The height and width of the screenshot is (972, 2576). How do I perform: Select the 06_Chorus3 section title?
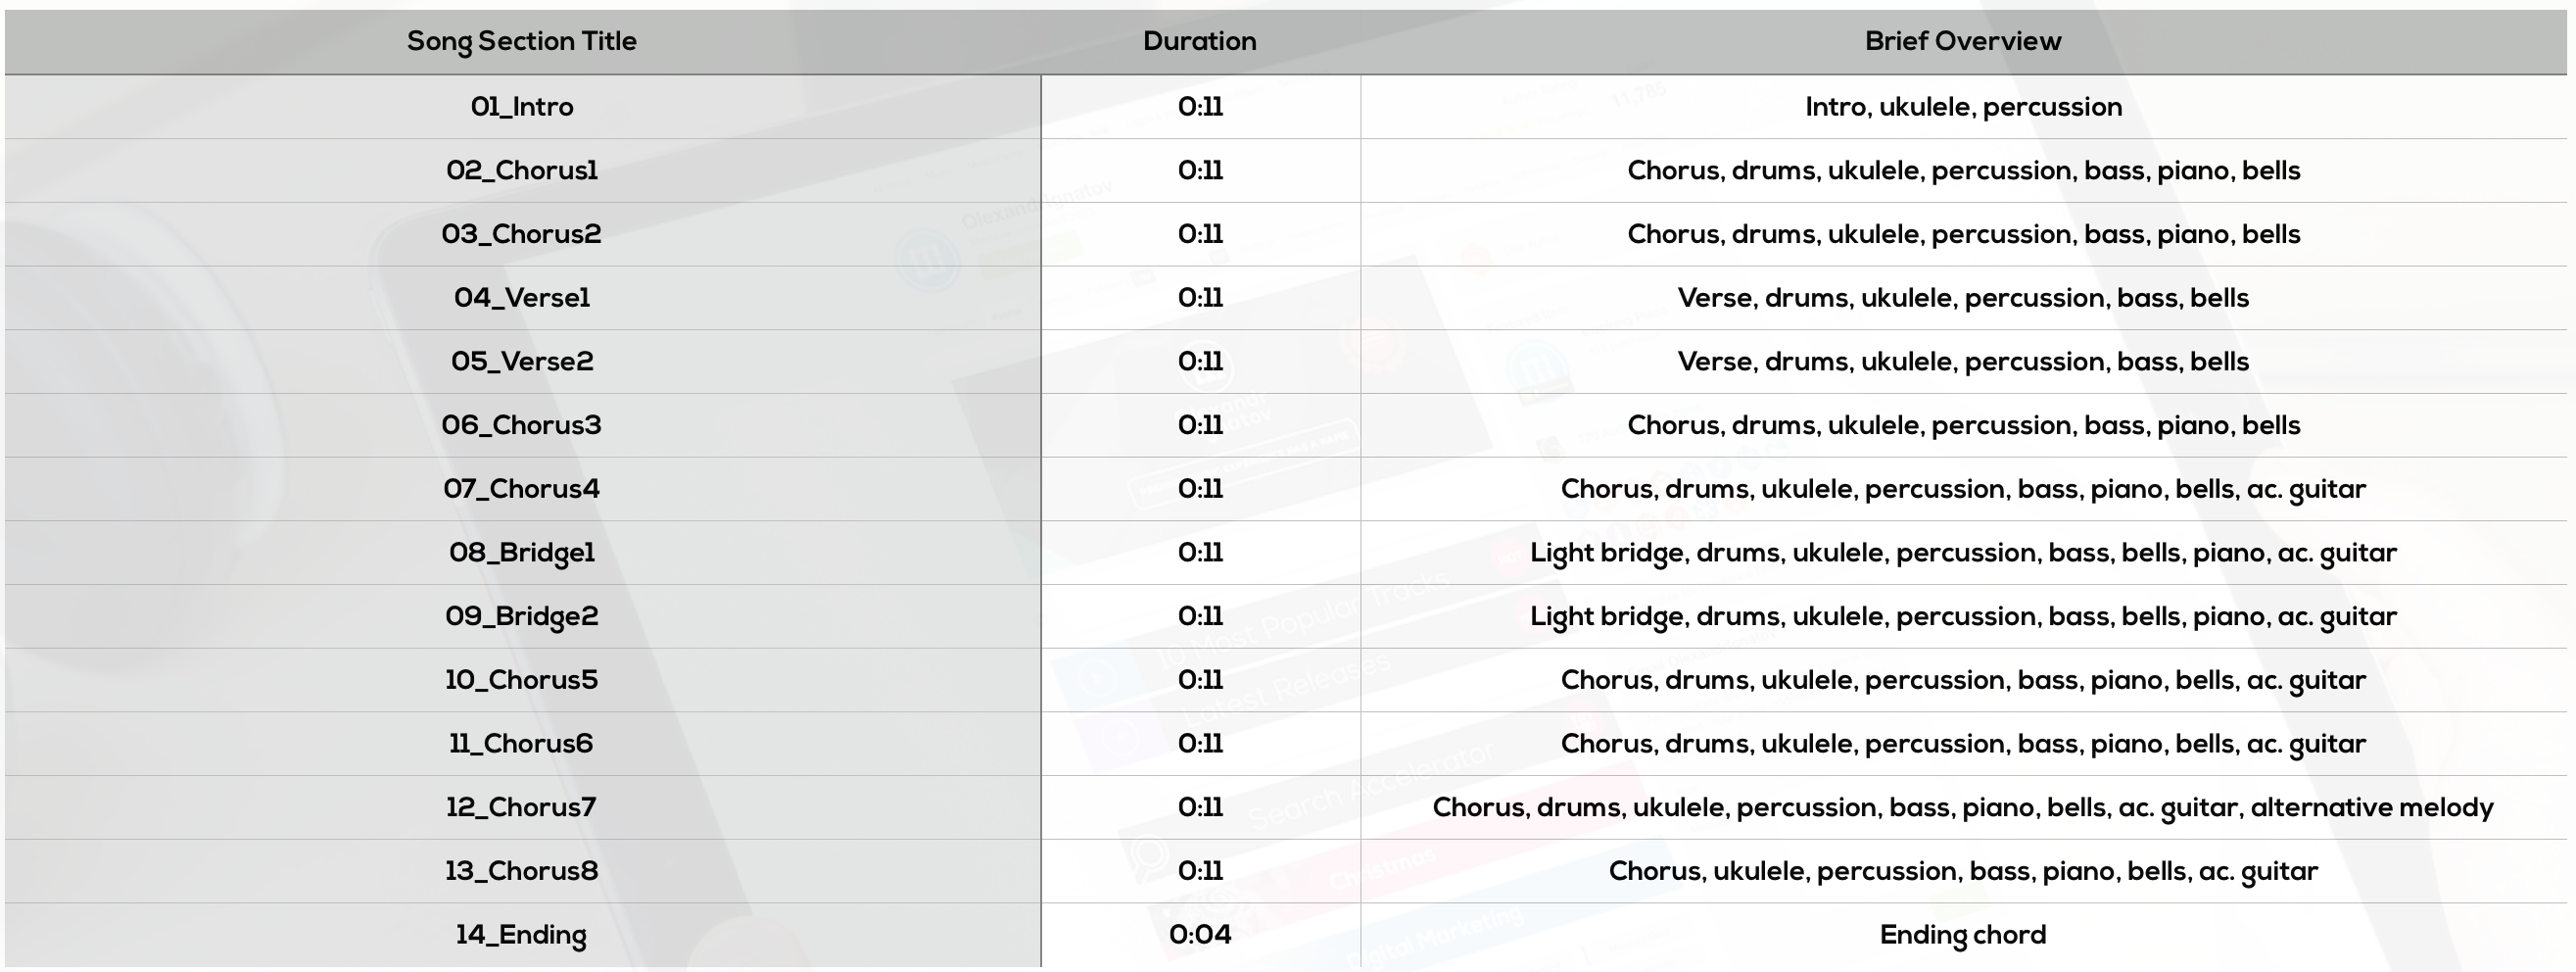(521, 425)
